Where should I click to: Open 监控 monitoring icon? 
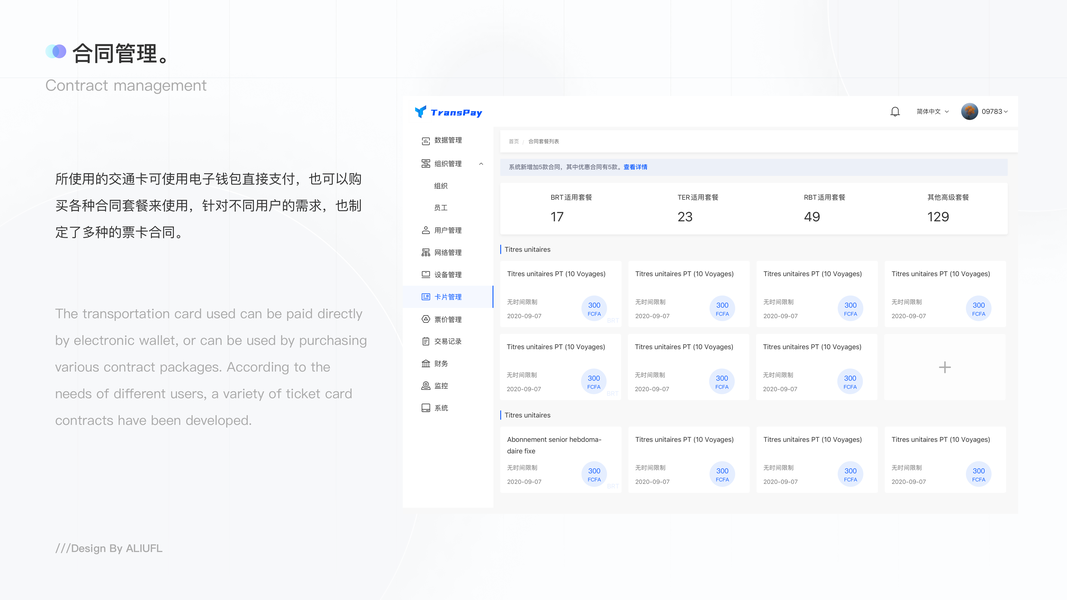[x=425, y=386]
